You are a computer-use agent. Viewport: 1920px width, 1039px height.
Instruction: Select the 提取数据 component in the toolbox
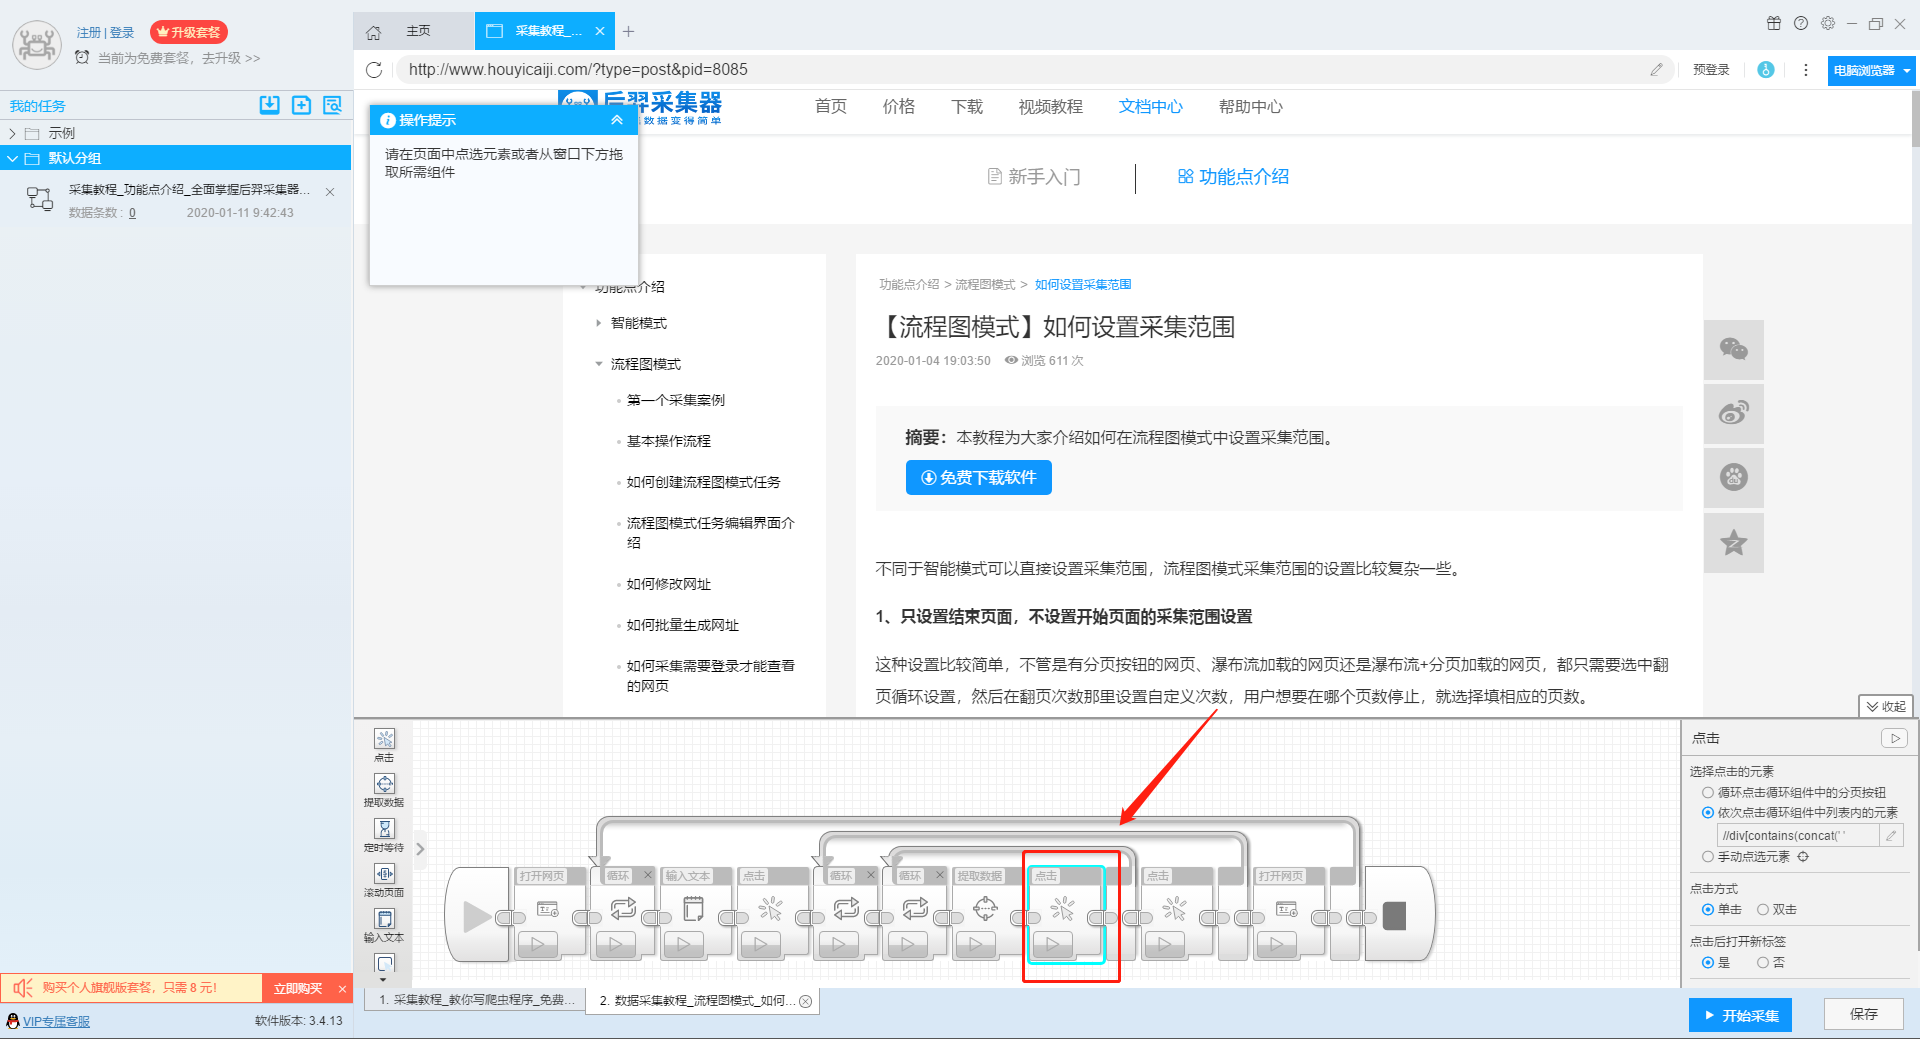coord(384,790)
